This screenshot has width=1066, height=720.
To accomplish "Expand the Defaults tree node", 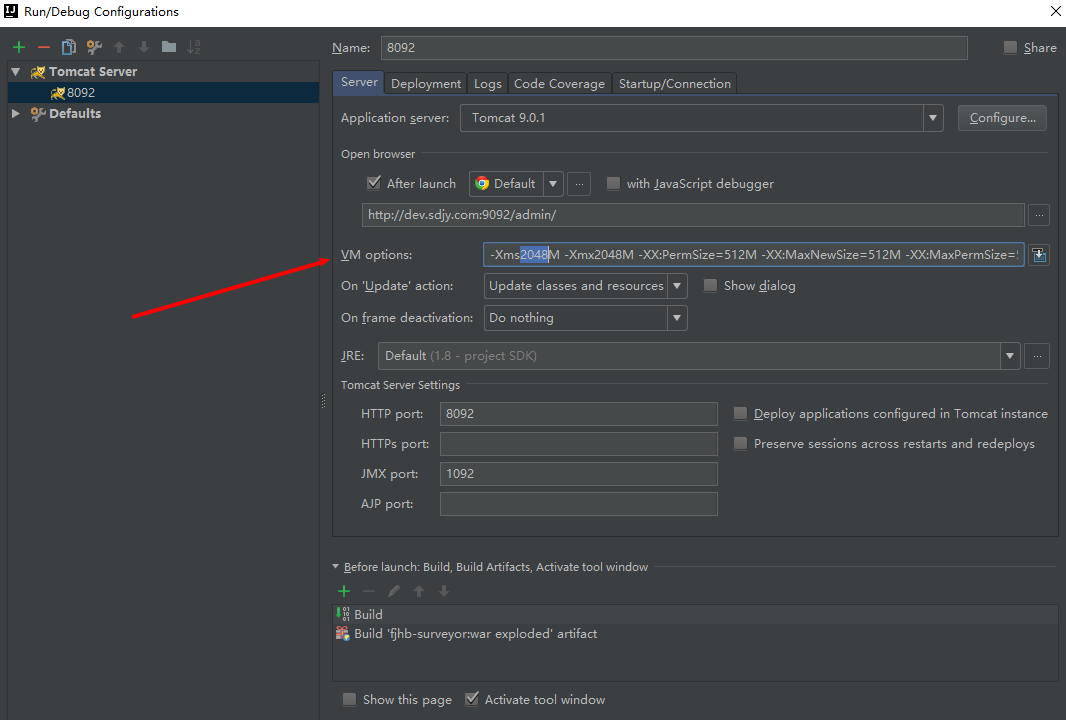I will point(16,114).
